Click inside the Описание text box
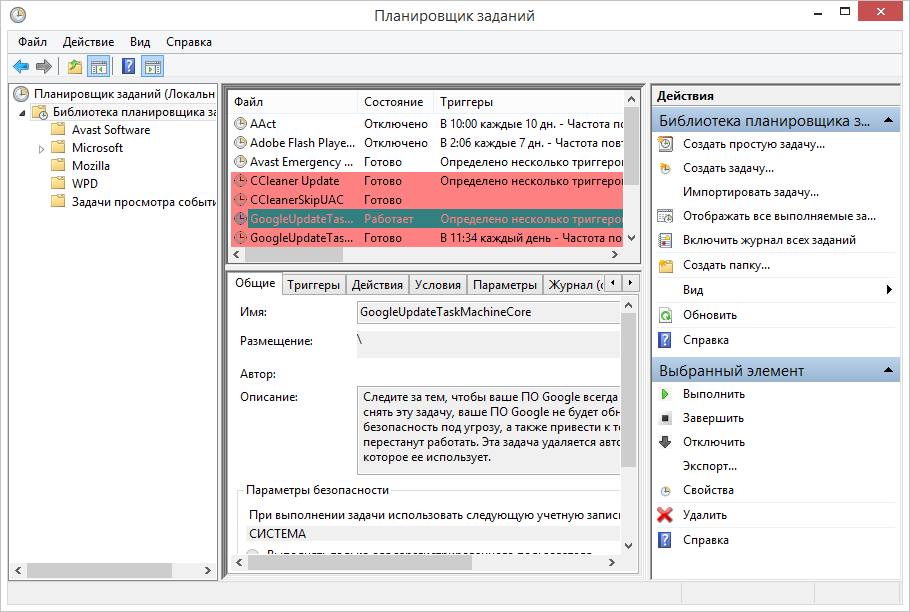The image size is (910, 612). (489, 430)
